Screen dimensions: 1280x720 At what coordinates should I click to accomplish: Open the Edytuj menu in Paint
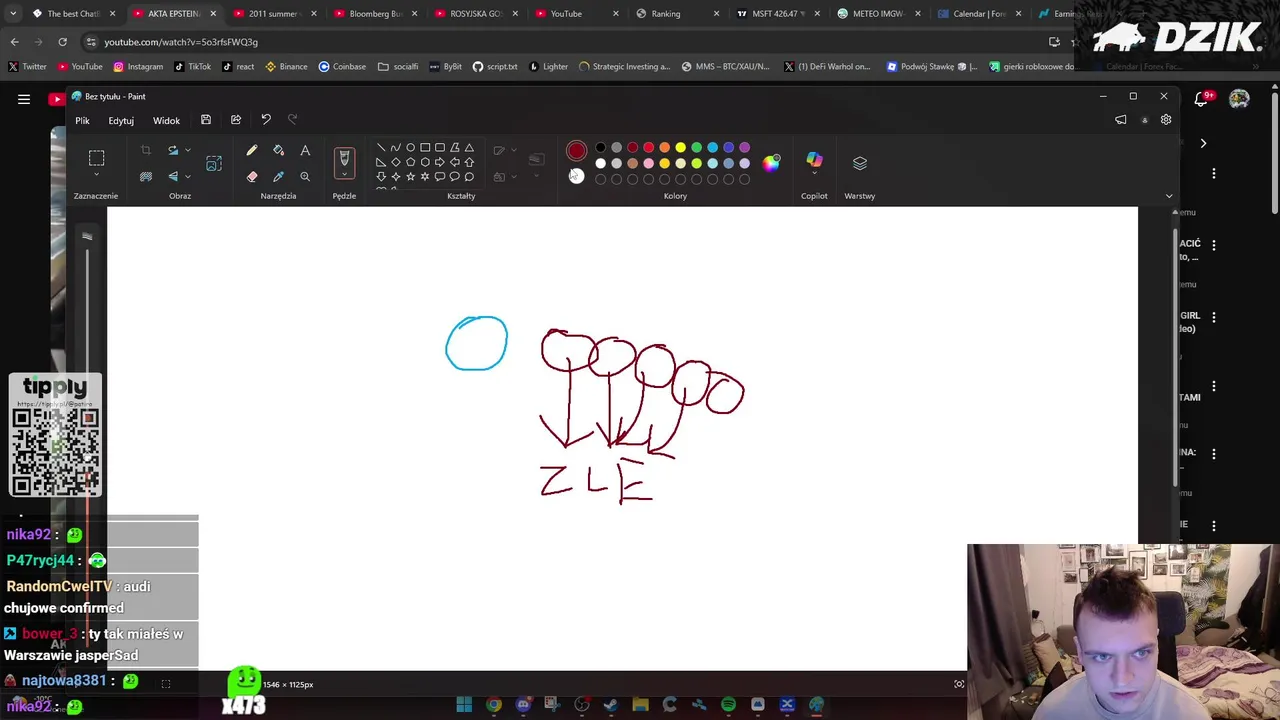click(x=121, y=120)
